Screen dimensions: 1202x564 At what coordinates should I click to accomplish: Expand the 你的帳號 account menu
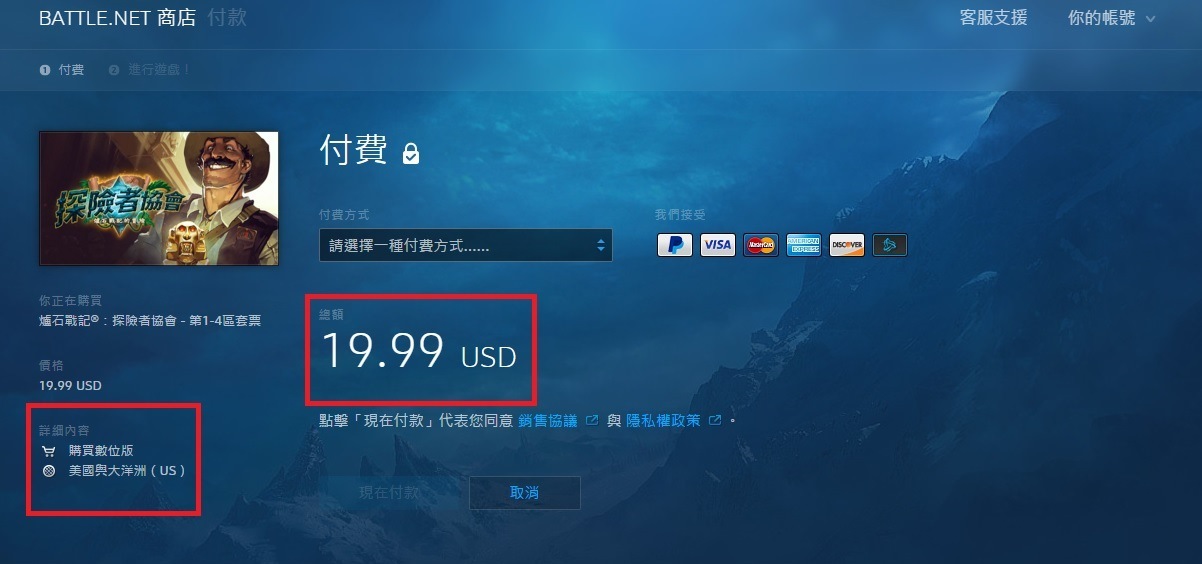click(x=1111, y=18)
